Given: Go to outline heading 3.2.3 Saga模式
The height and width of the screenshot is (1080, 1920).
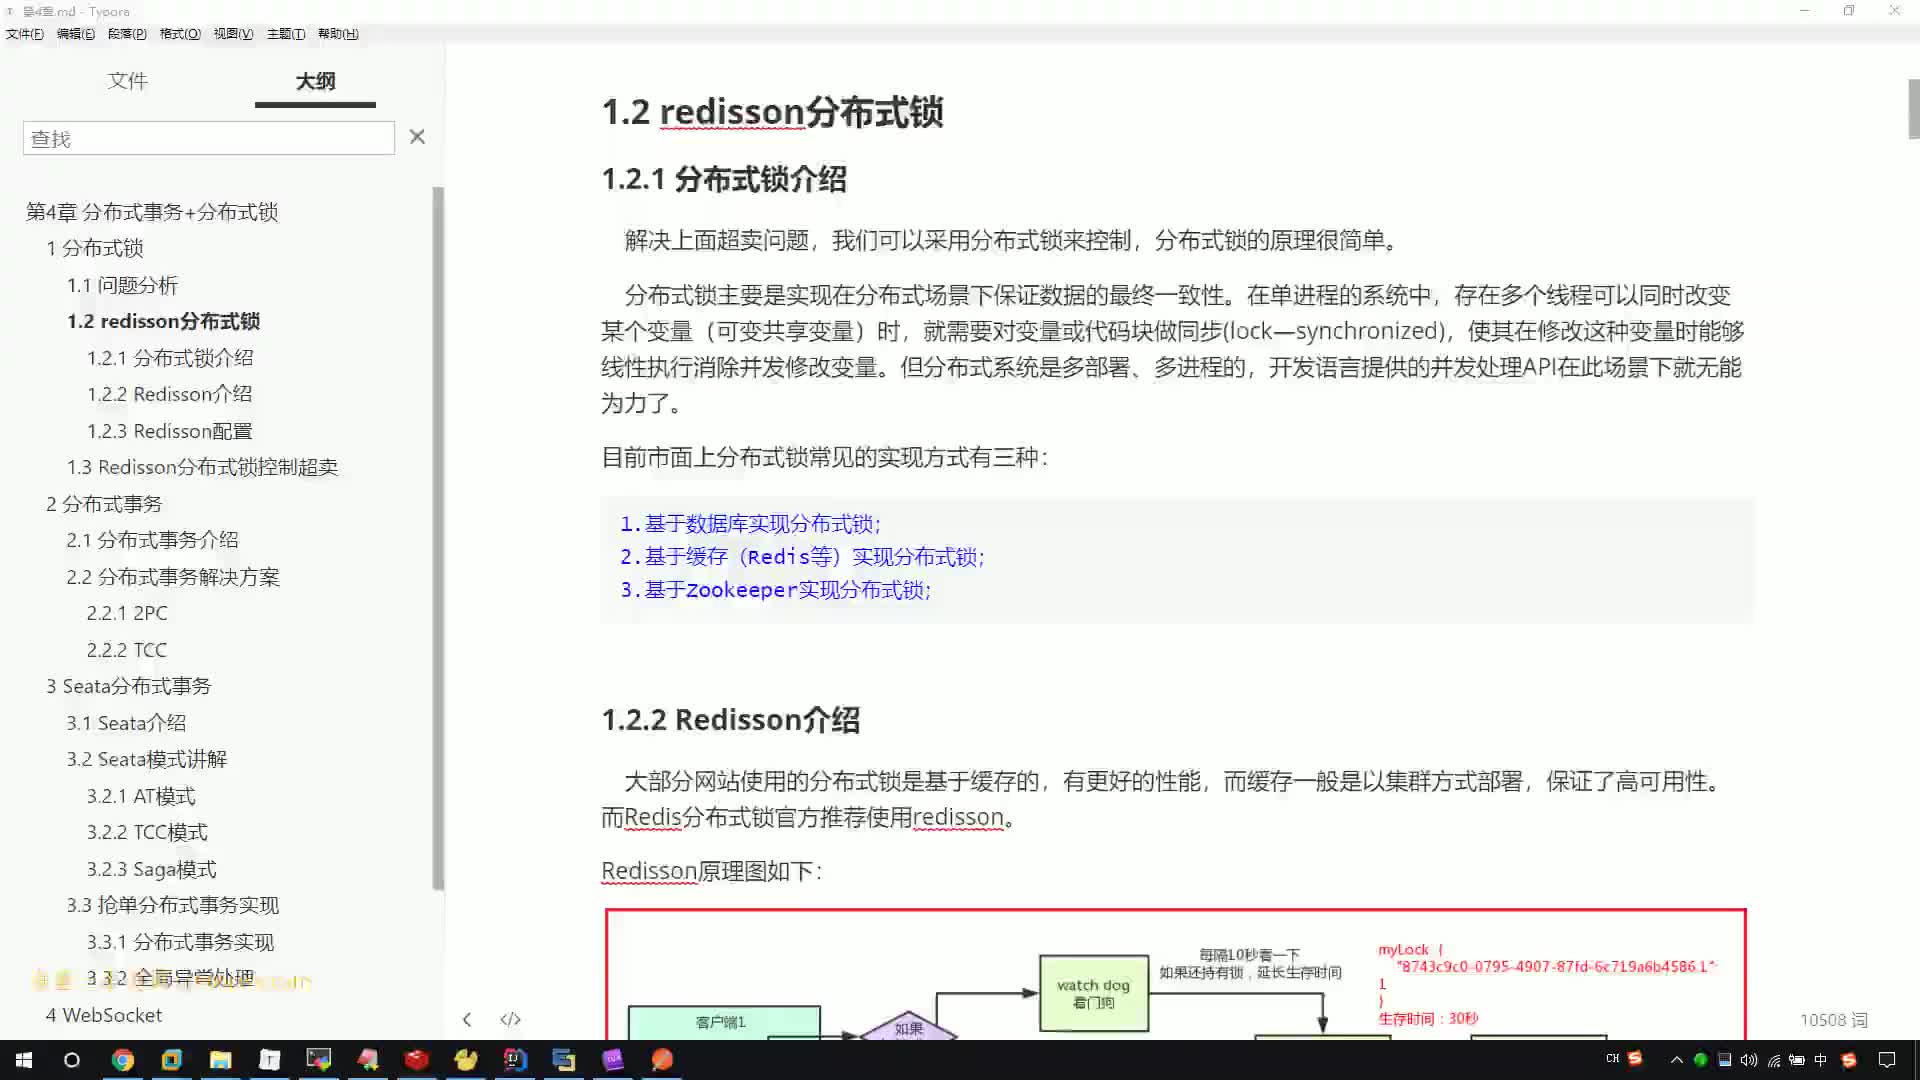Looking at the screenshot, I should pyautogui.click(x=151, y=869).
